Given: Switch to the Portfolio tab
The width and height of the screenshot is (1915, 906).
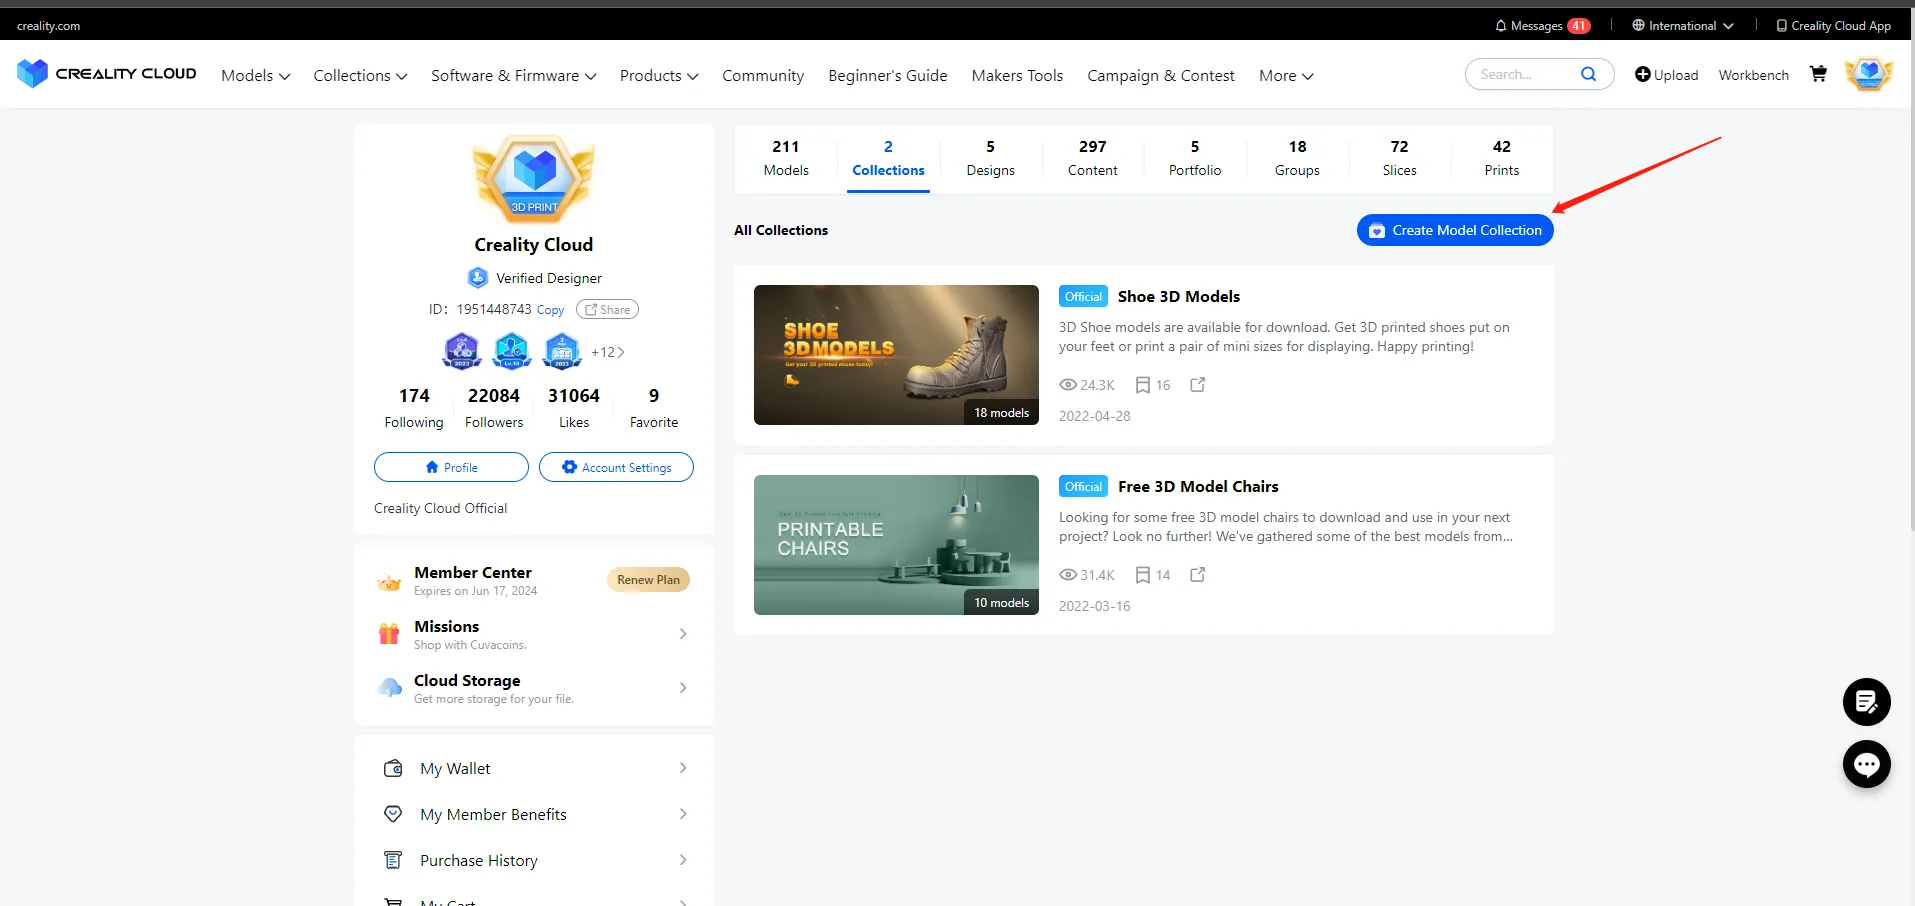Looking at the screenshot, I should [1194, 159].
